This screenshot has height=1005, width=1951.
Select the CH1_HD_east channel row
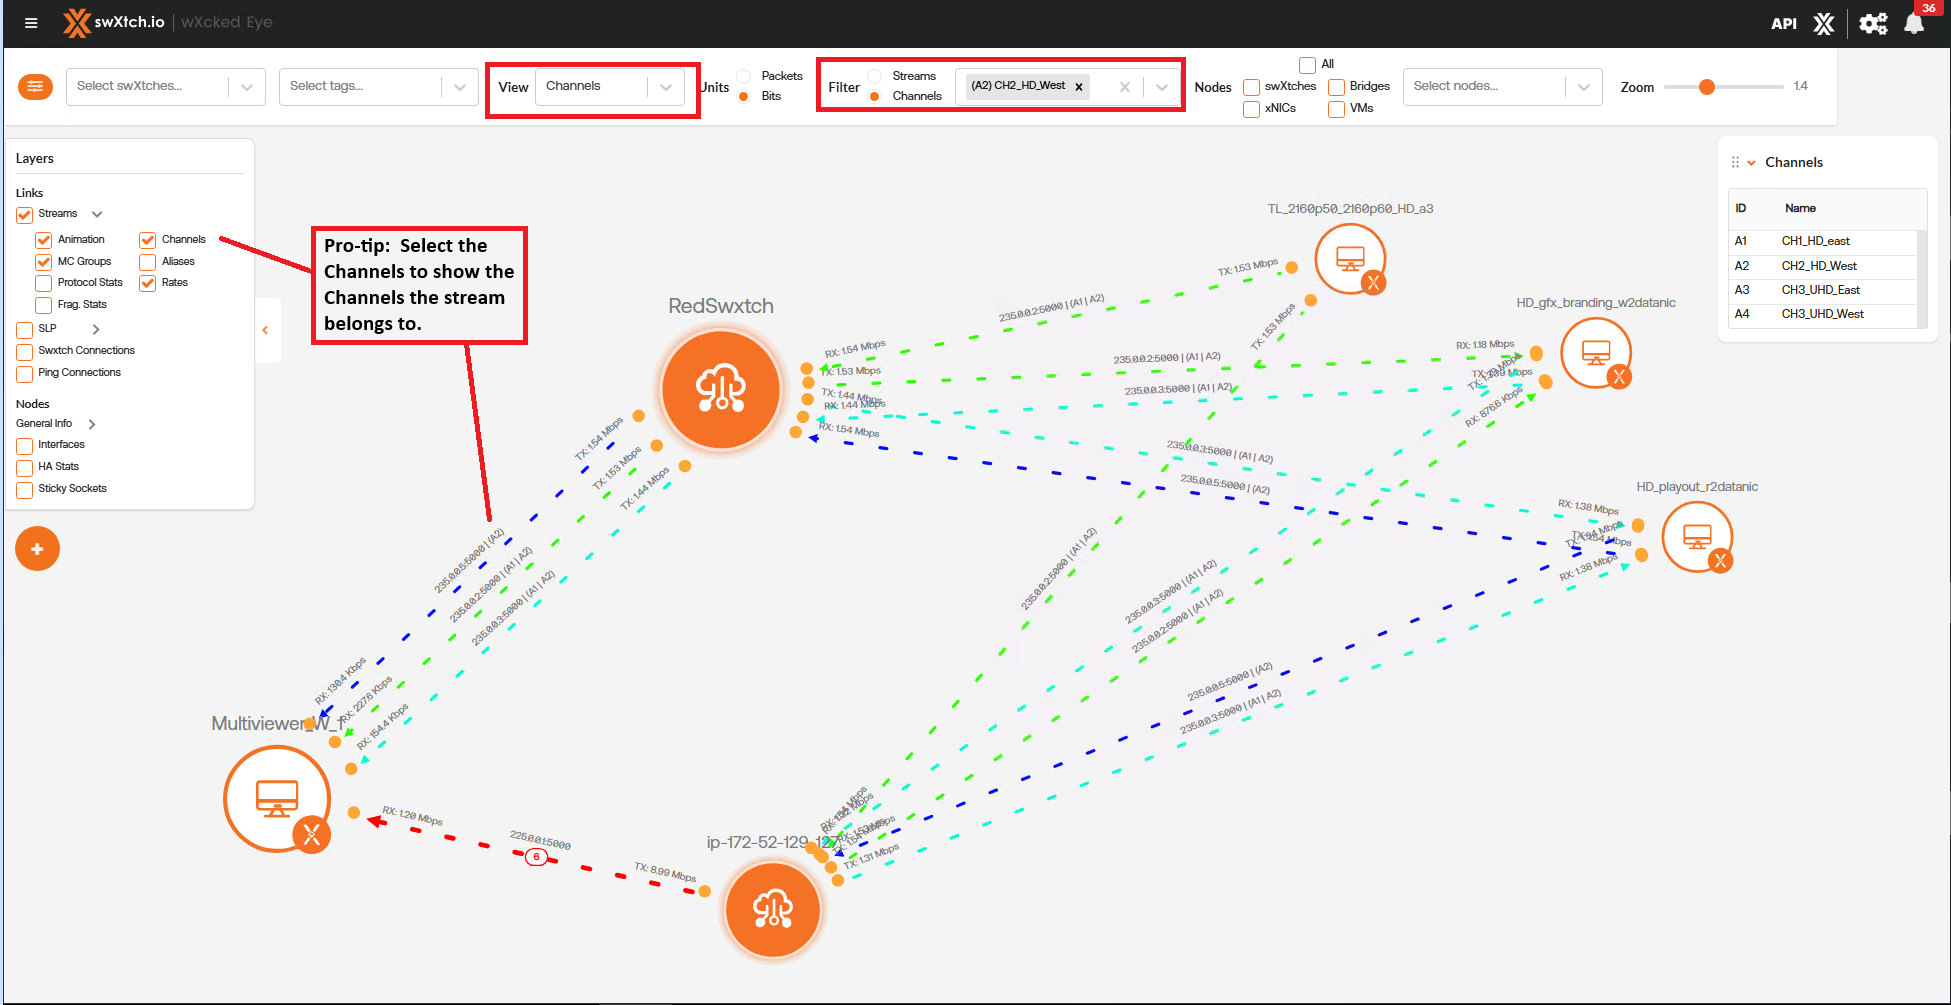click(x=1820, y=241)
